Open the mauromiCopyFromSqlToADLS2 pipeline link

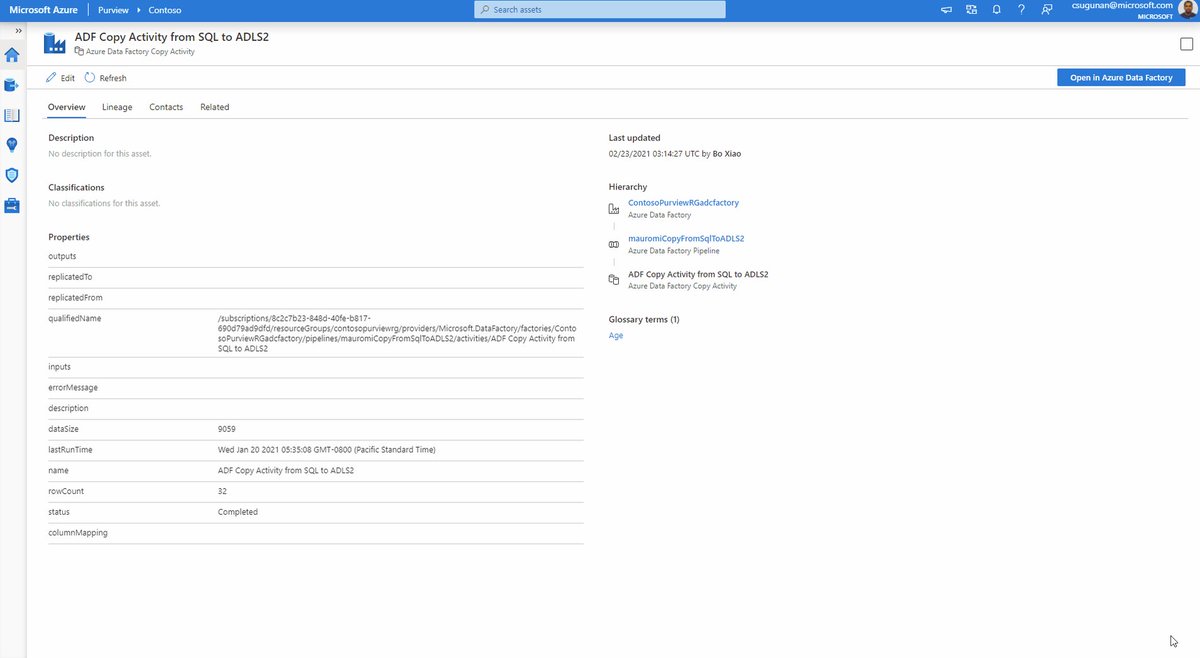[x=686, y=239]
